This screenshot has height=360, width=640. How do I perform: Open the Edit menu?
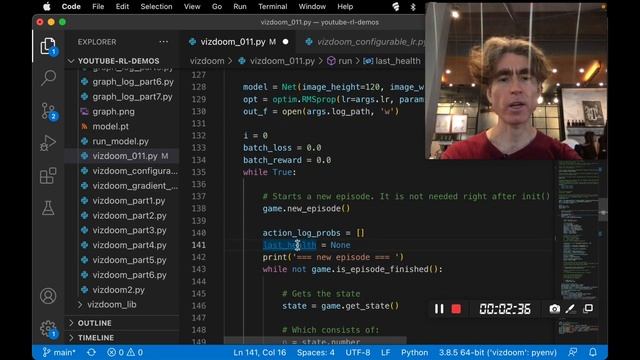coord(122,7)
